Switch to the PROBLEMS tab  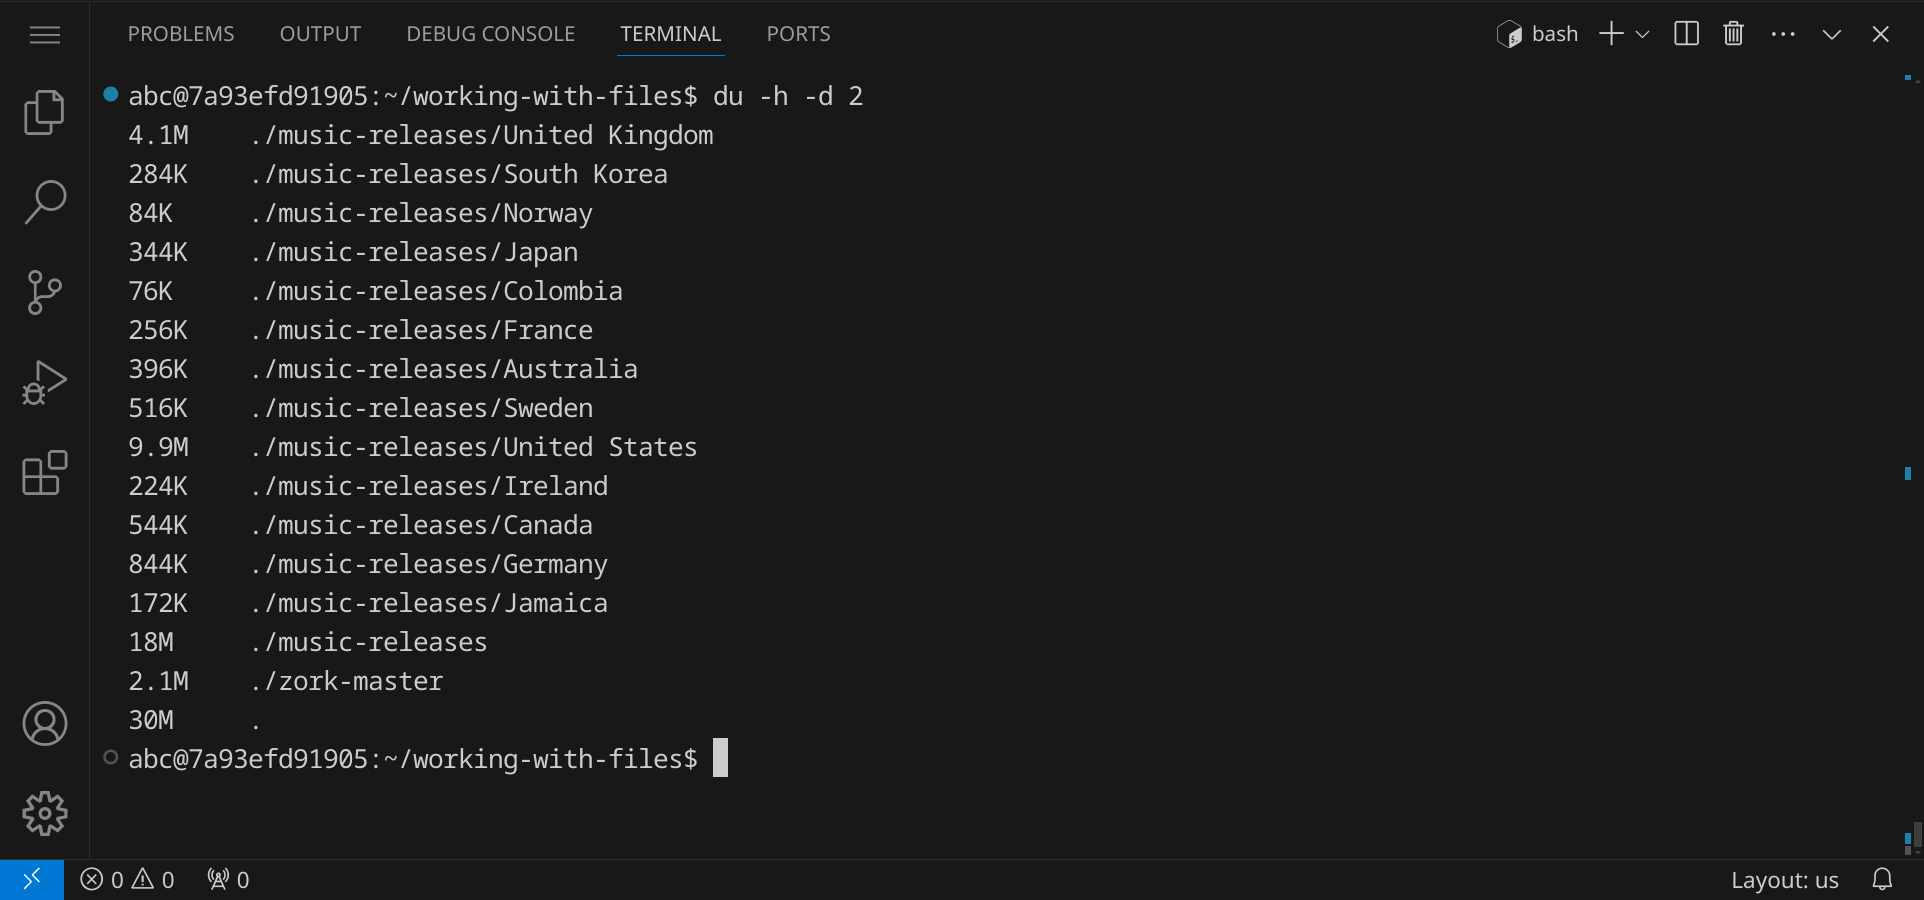(181, 34)
